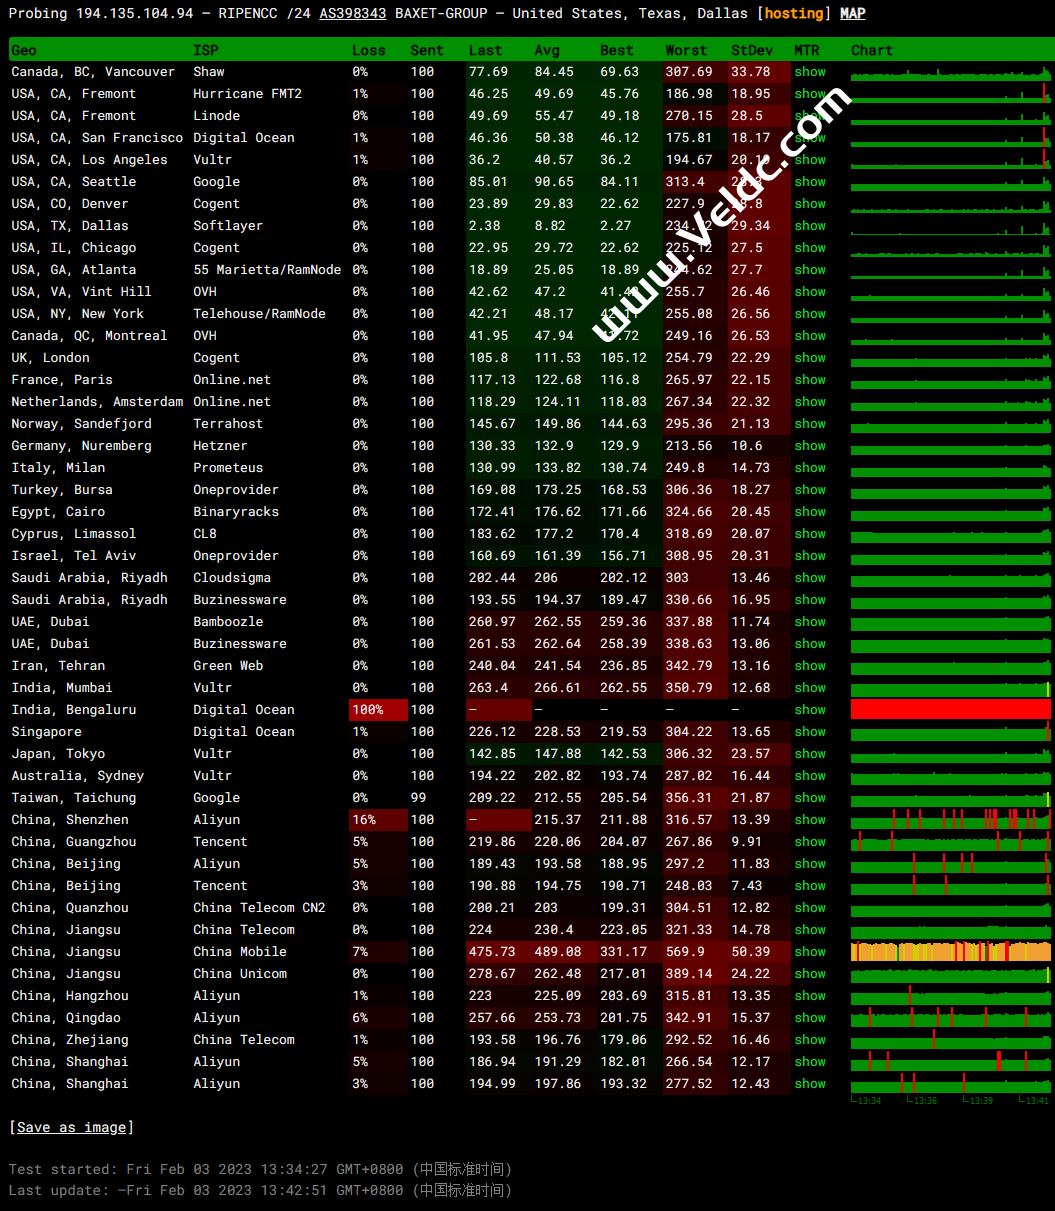Screen dimensions: 1055x1211
Task: Click the Worst column header
Action: point(686,50)
